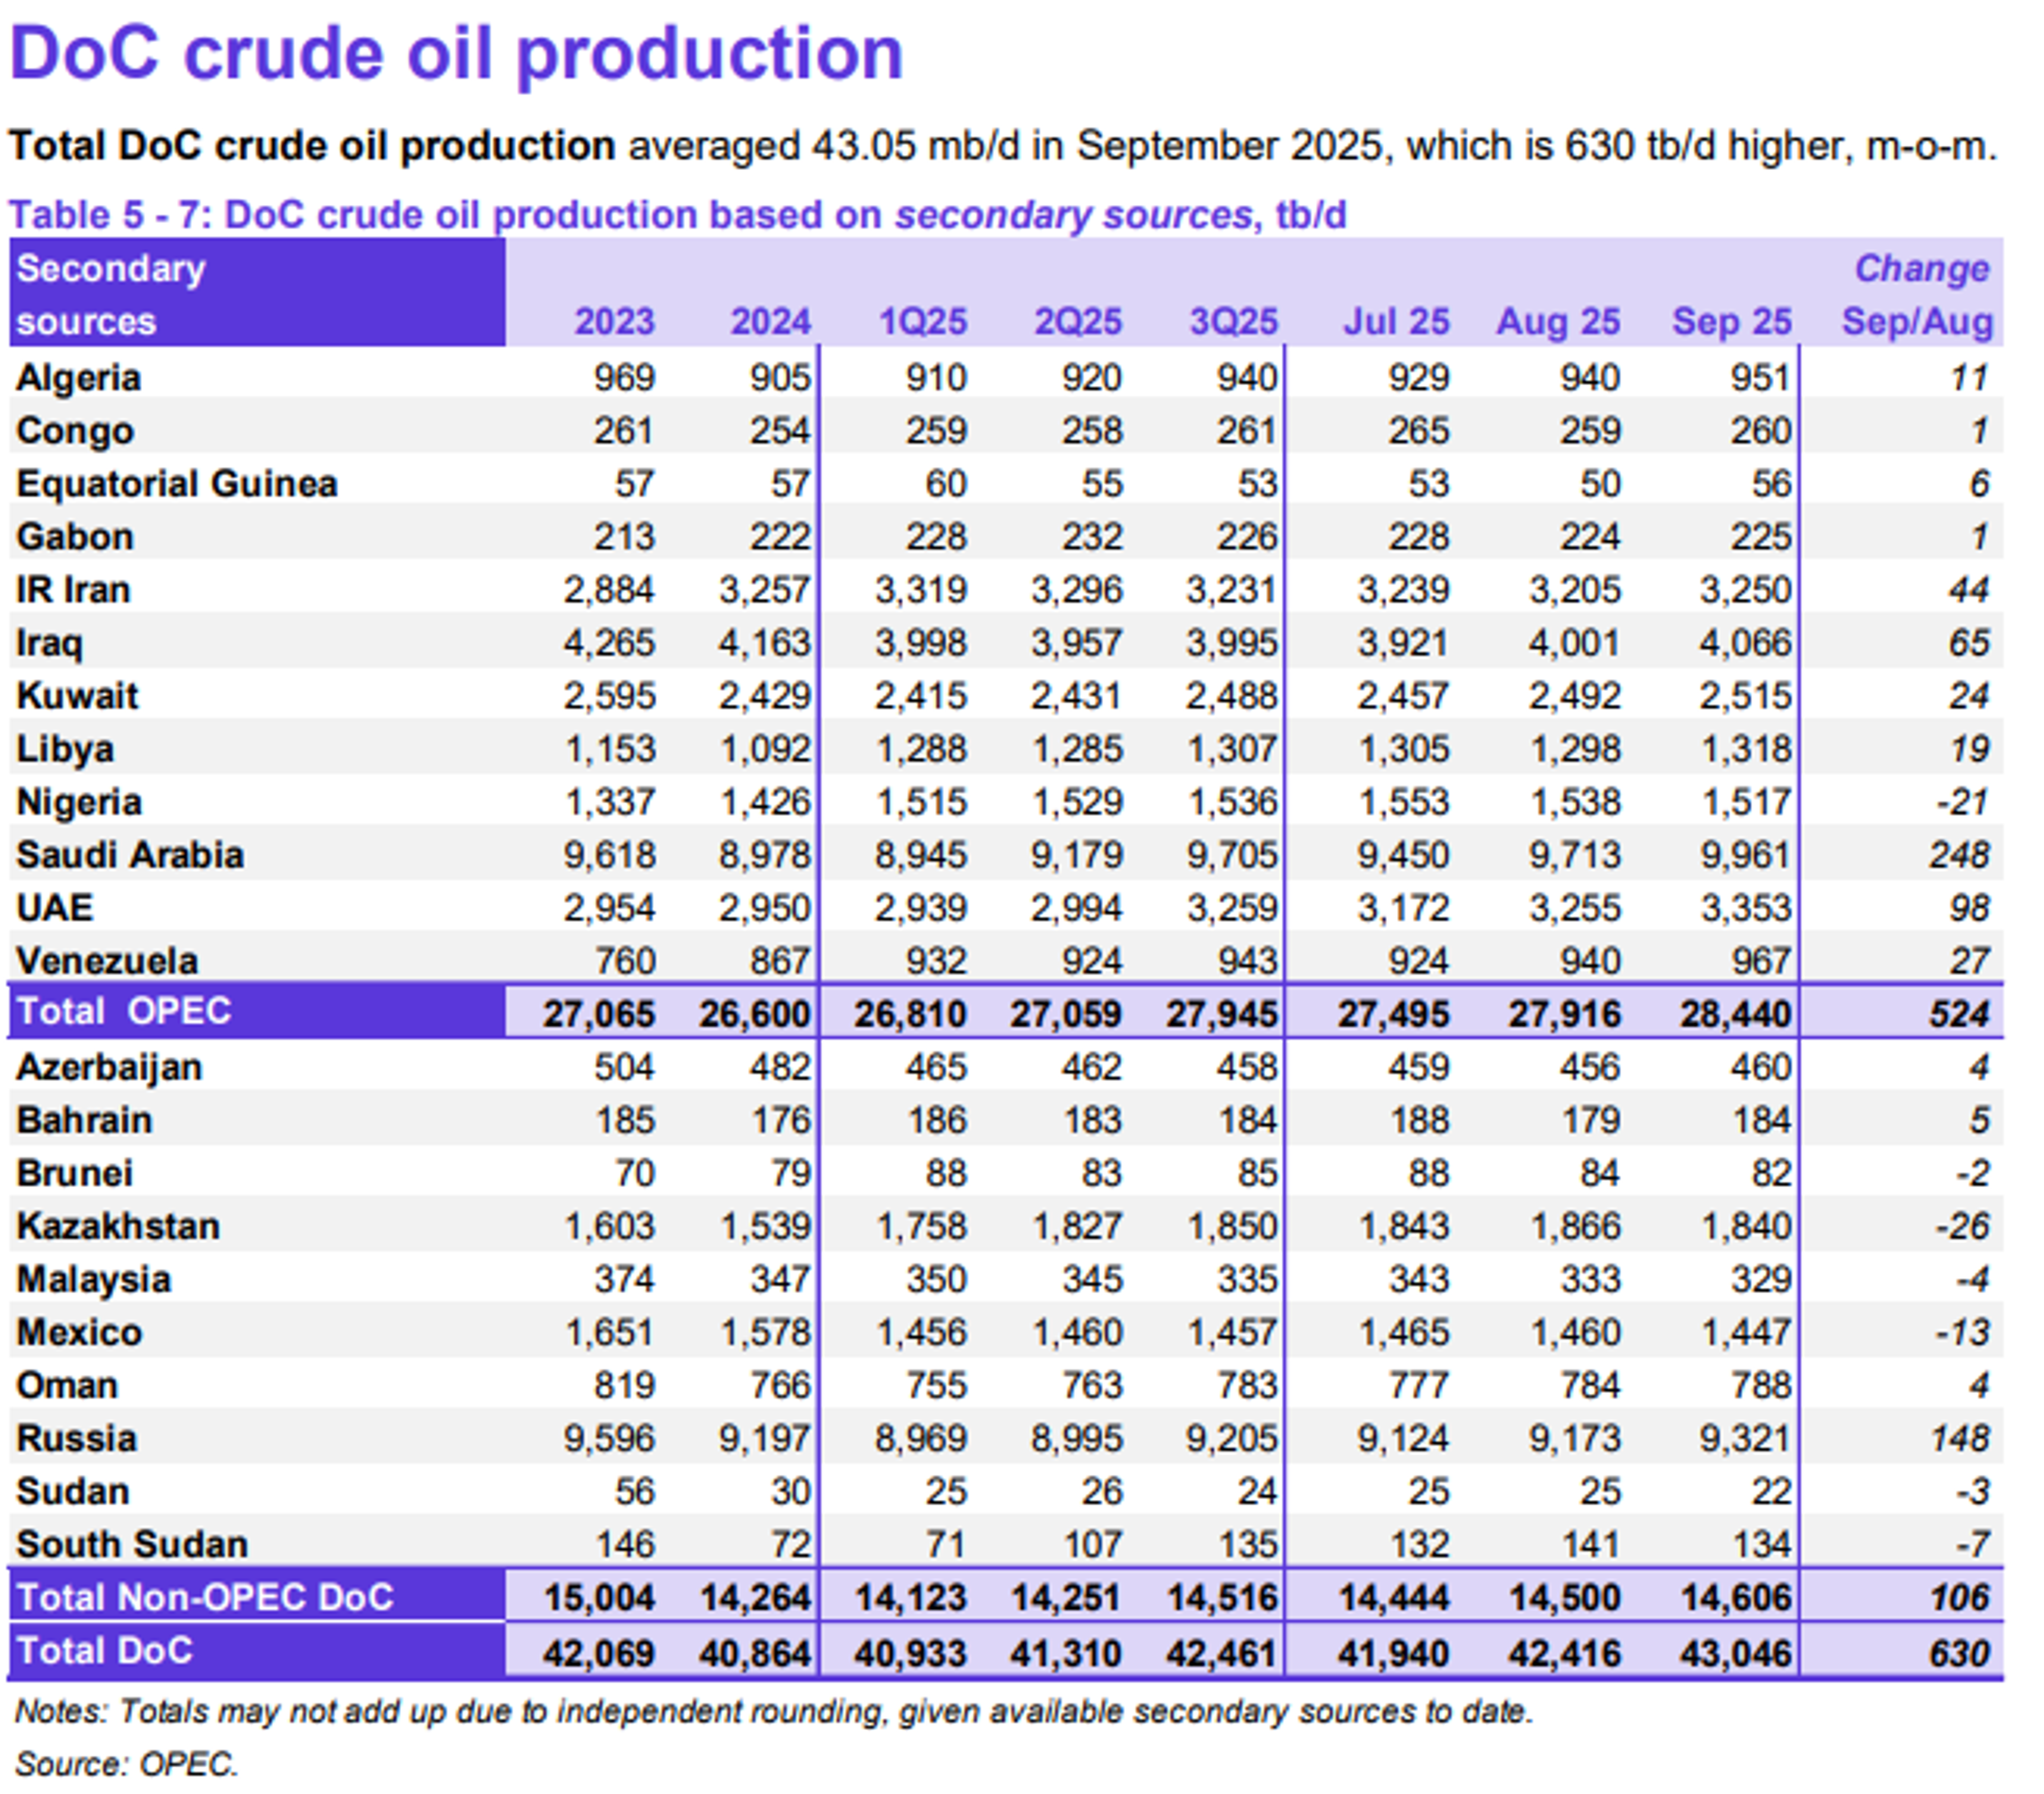Select the Sep 25 column header
The width and height of the screenshot is (2044, 1794).
click(1731, 321)
